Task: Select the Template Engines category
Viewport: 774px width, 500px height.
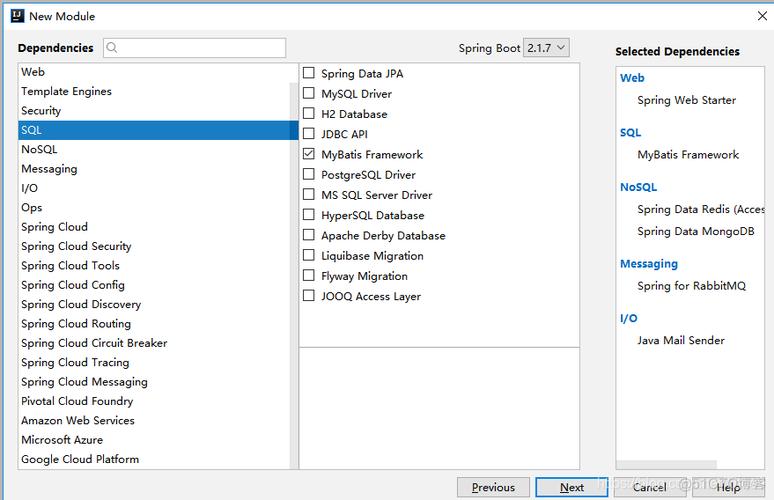Action: tap(154, 91)
